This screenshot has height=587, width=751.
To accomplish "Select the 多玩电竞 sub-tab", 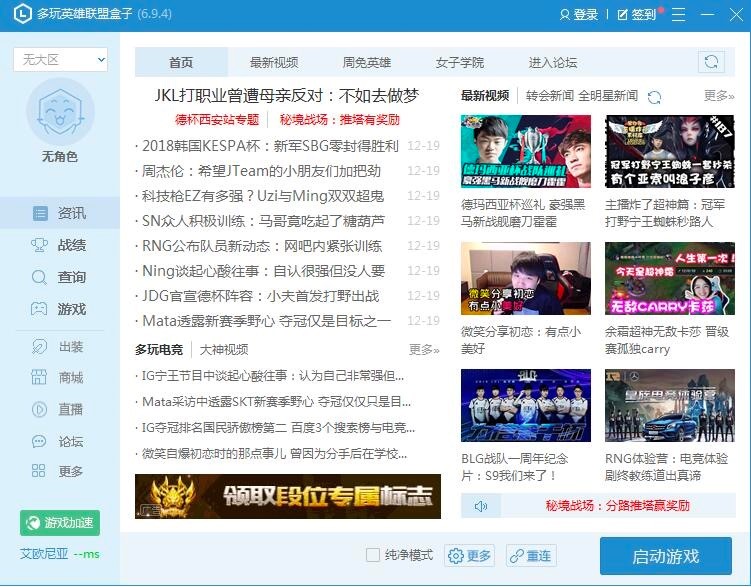I will point(159,350).
